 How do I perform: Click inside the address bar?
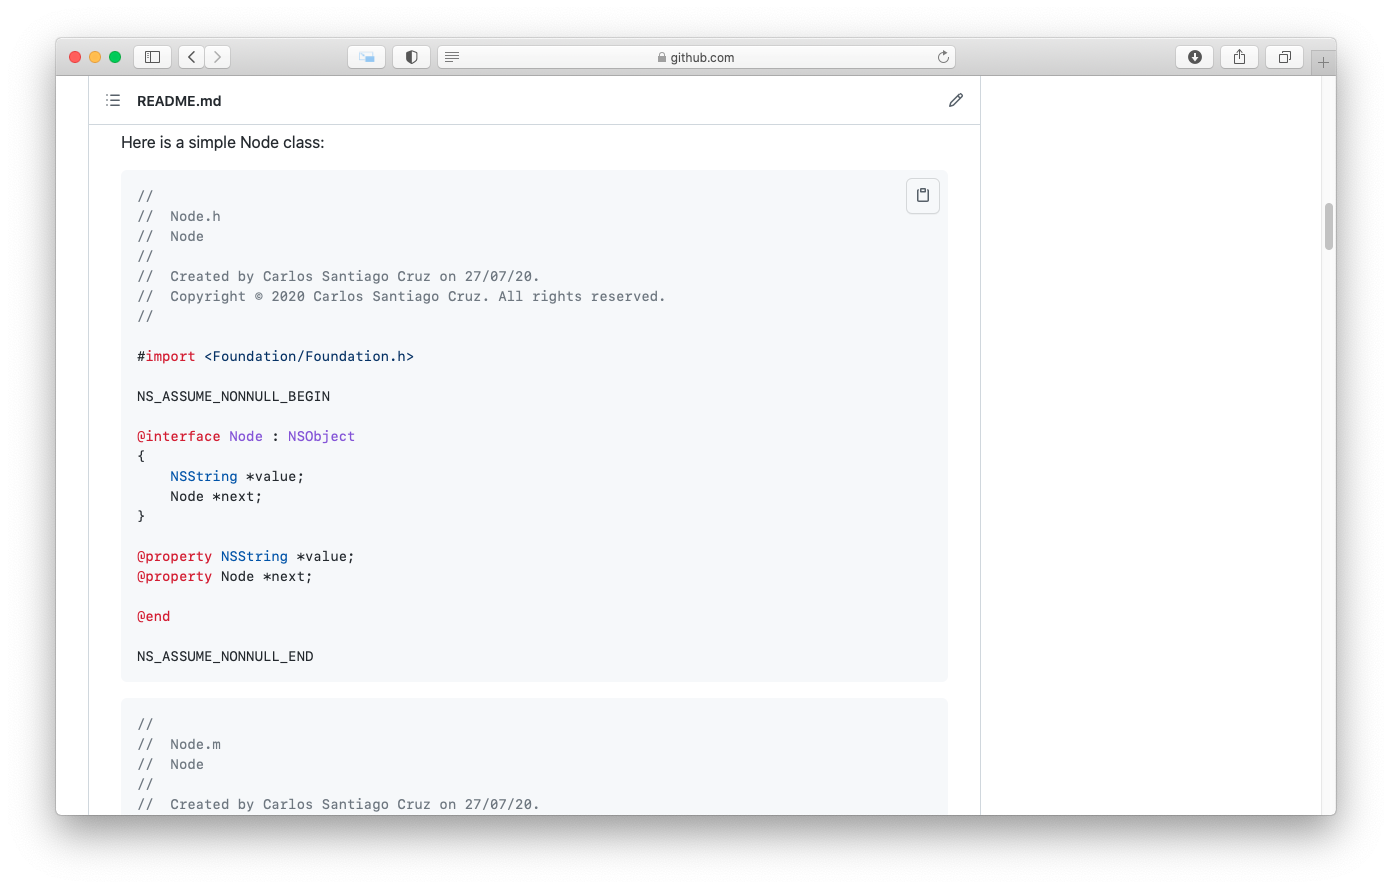pyautogui.click(x=760, y=57)
